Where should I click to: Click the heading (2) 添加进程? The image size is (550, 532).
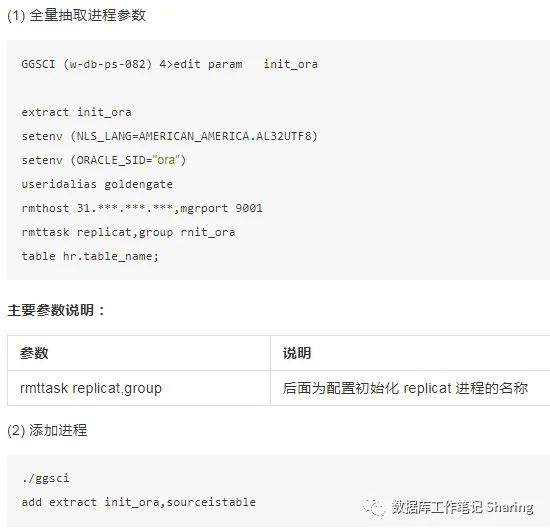[47, 430]
